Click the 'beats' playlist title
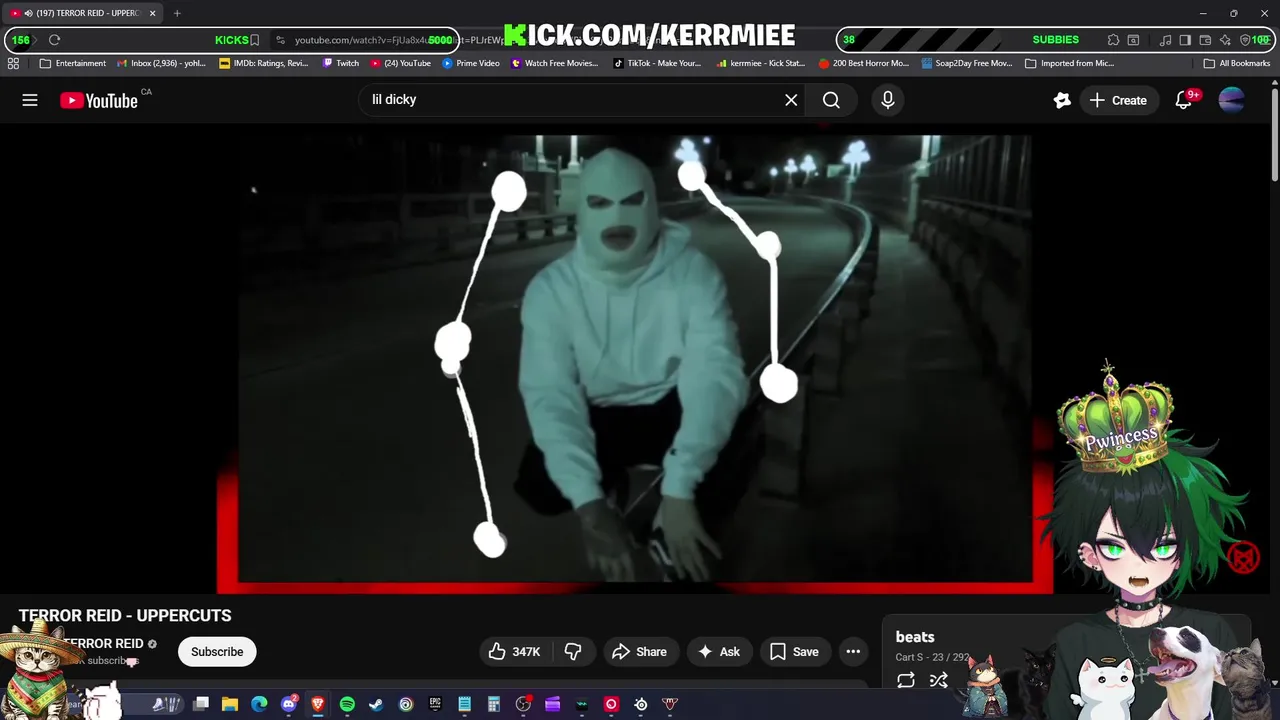The width and height of the screenshot is (1280, 720). pos(915,637)
